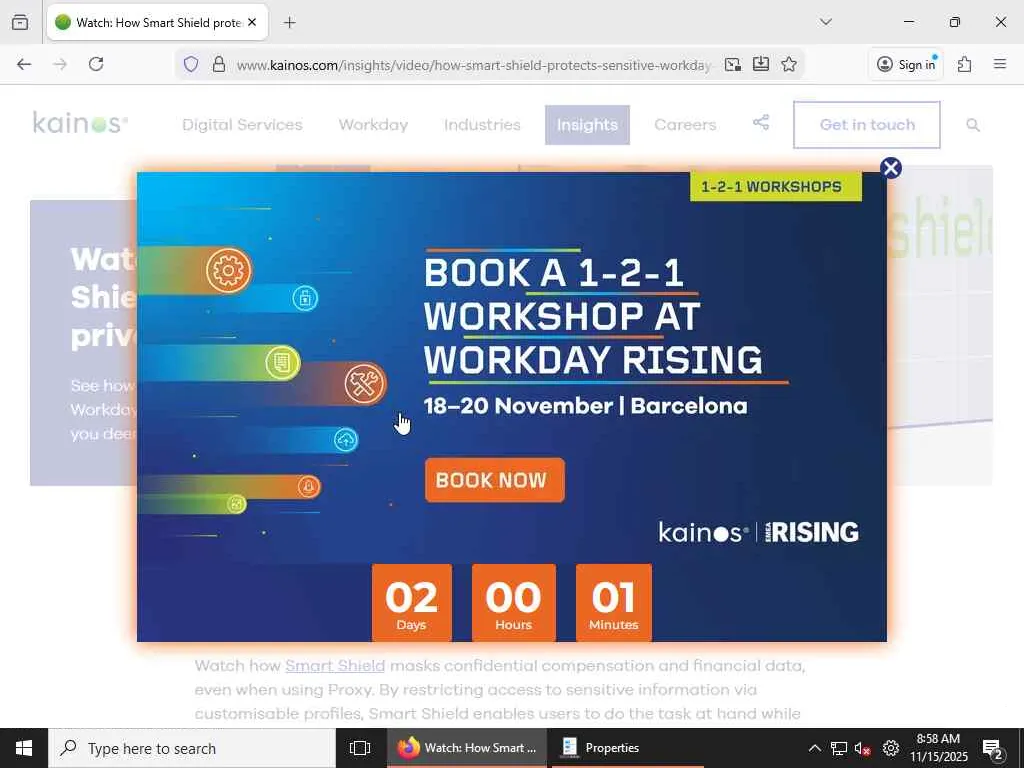Image resolution: width=1024 pixels, height=768 pixels.
Task: Open a new browser tab
Action: pyautogui.click(x=289, y=23)
